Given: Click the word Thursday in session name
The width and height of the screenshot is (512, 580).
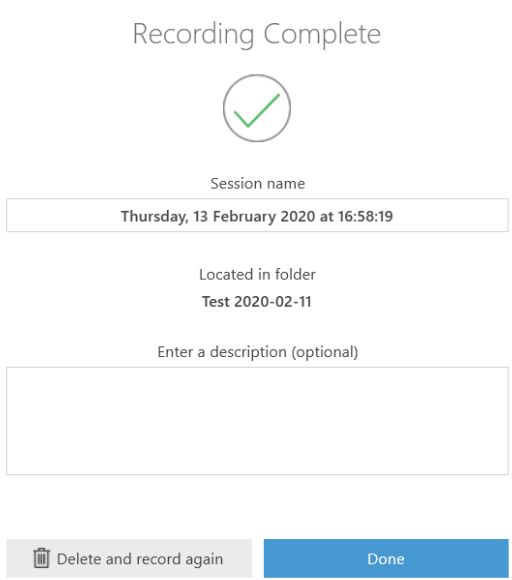Looking at the screenshot, I should (x=153, y=216).
